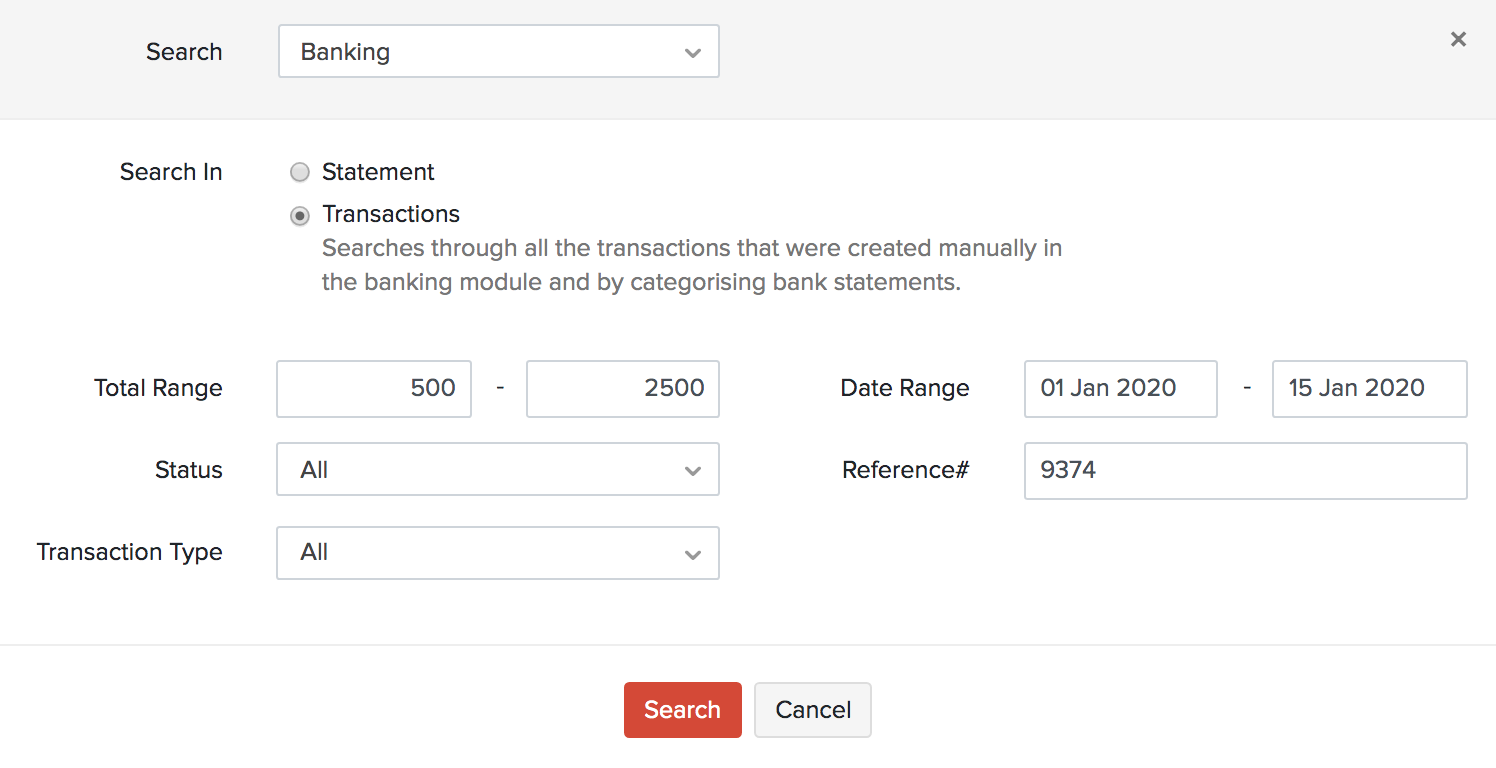
Task: Click the Date Range label
Action: [905, 389]
